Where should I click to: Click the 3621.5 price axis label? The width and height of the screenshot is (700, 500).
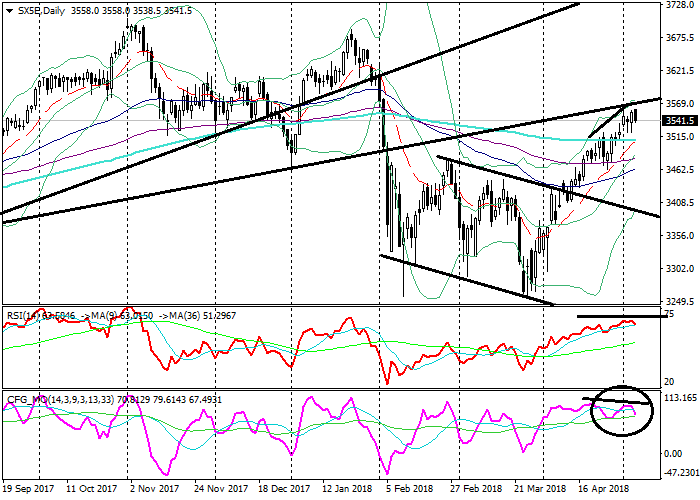pyautogui.click(x=680, y=71)
